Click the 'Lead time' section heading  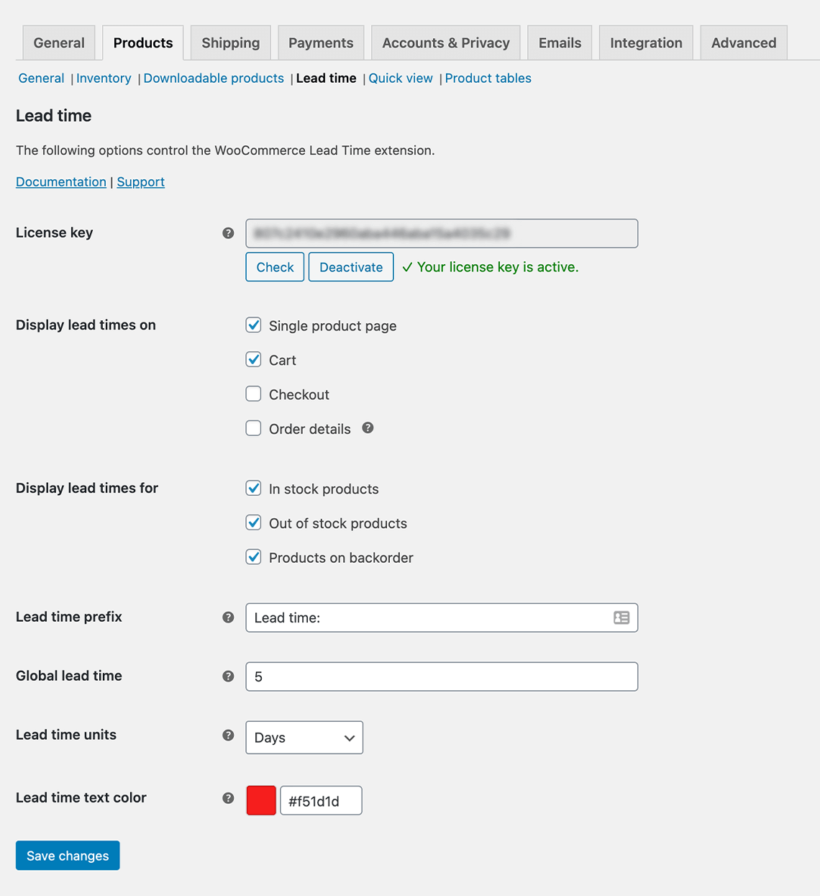click(54, 115)
